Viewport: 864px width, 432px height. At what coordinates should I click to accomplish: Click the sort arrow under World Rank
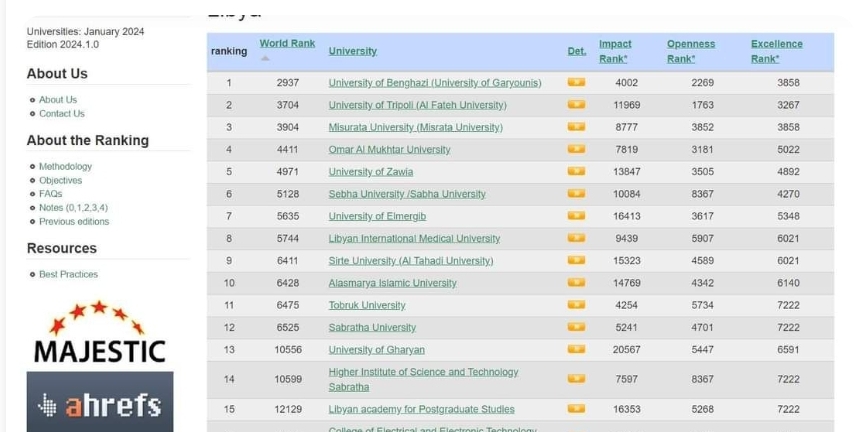tap(266, 58)
